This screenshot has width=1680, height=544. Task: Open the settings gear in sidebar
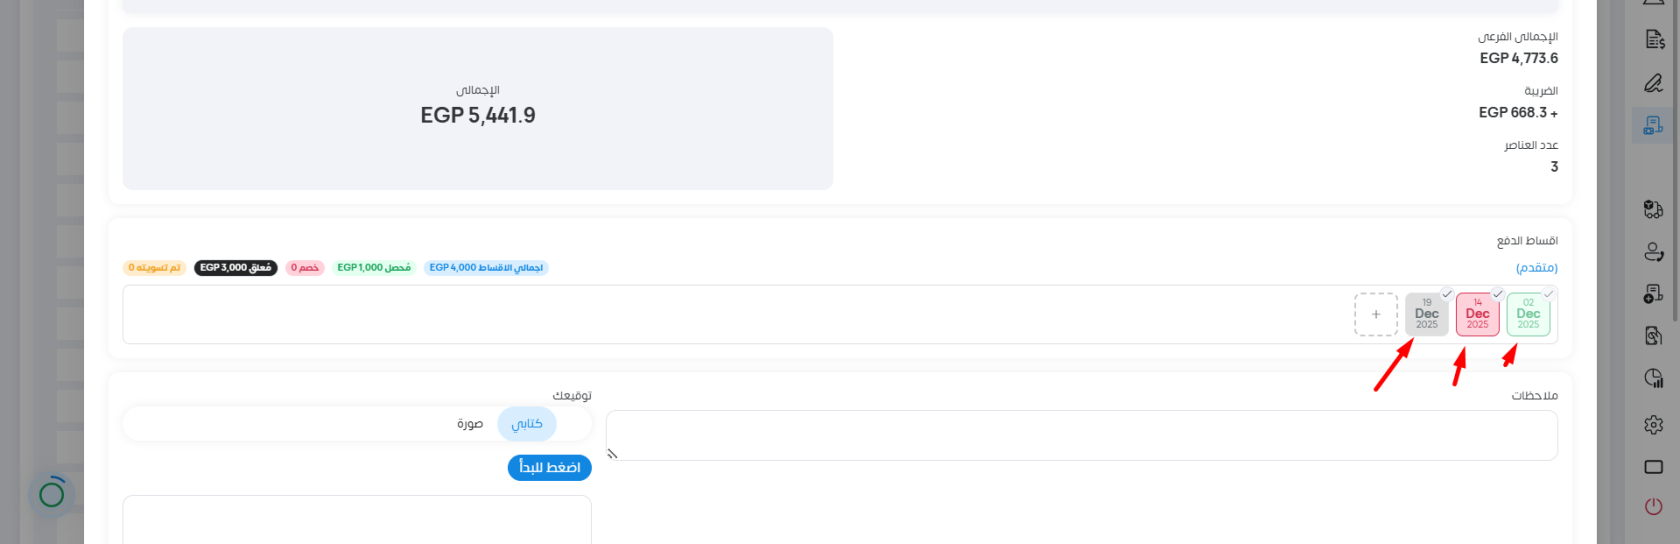[x=1654, y=425]
